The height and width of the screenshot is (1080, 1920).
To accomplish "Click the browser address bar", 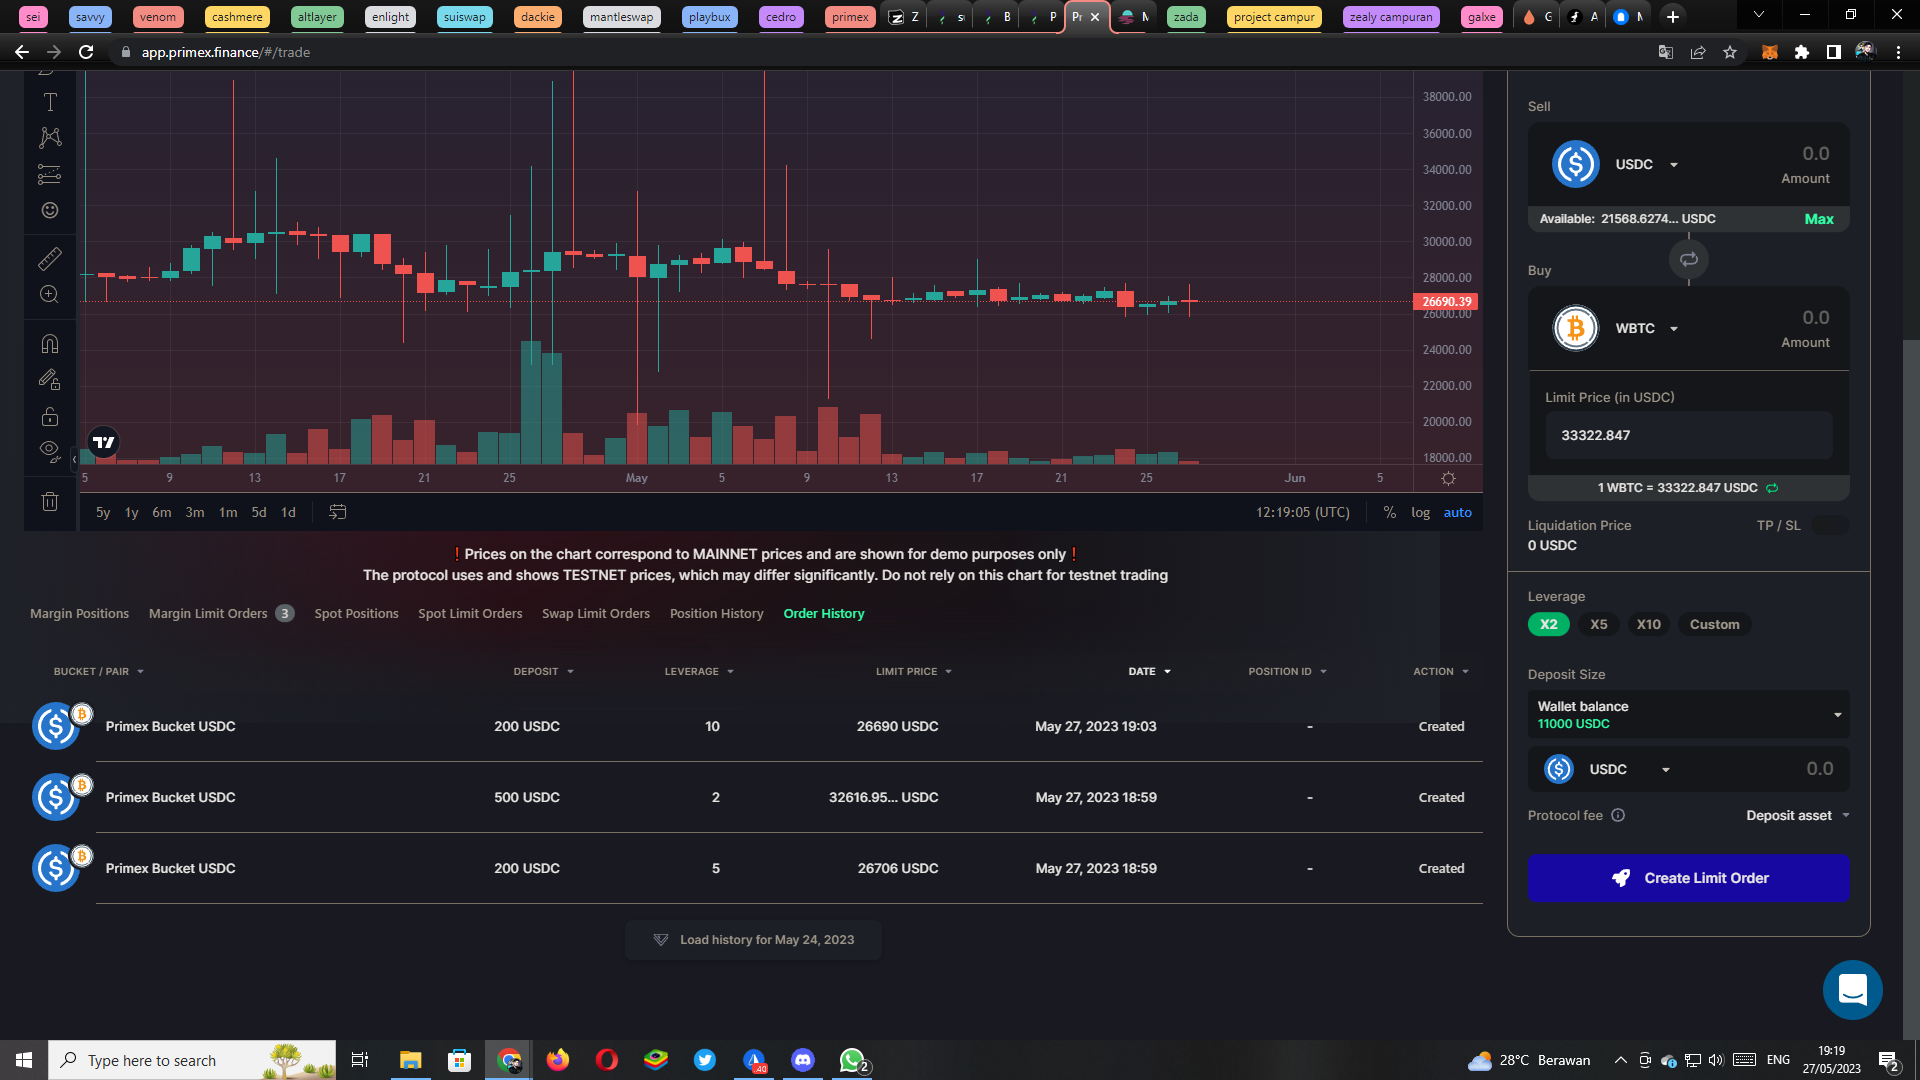I will [x=880, y=52].
